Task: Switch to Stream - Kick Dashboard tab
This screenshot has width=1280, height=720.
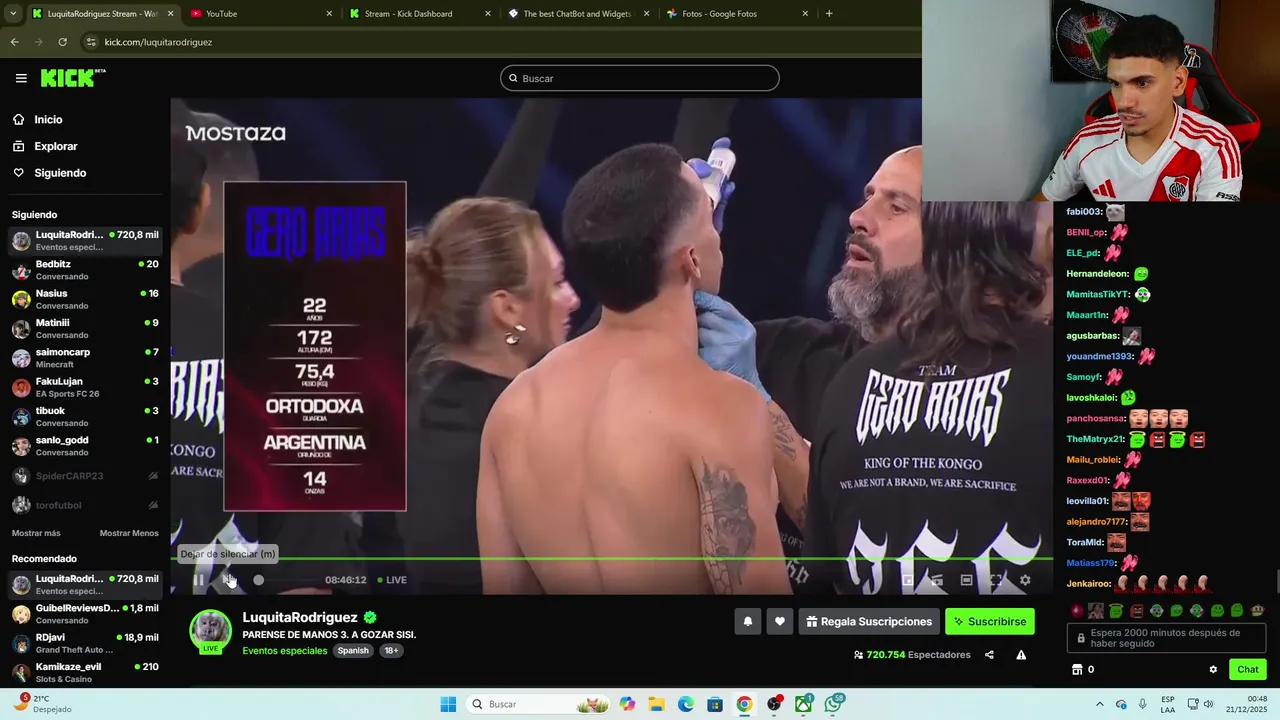Action: (420, 14)
